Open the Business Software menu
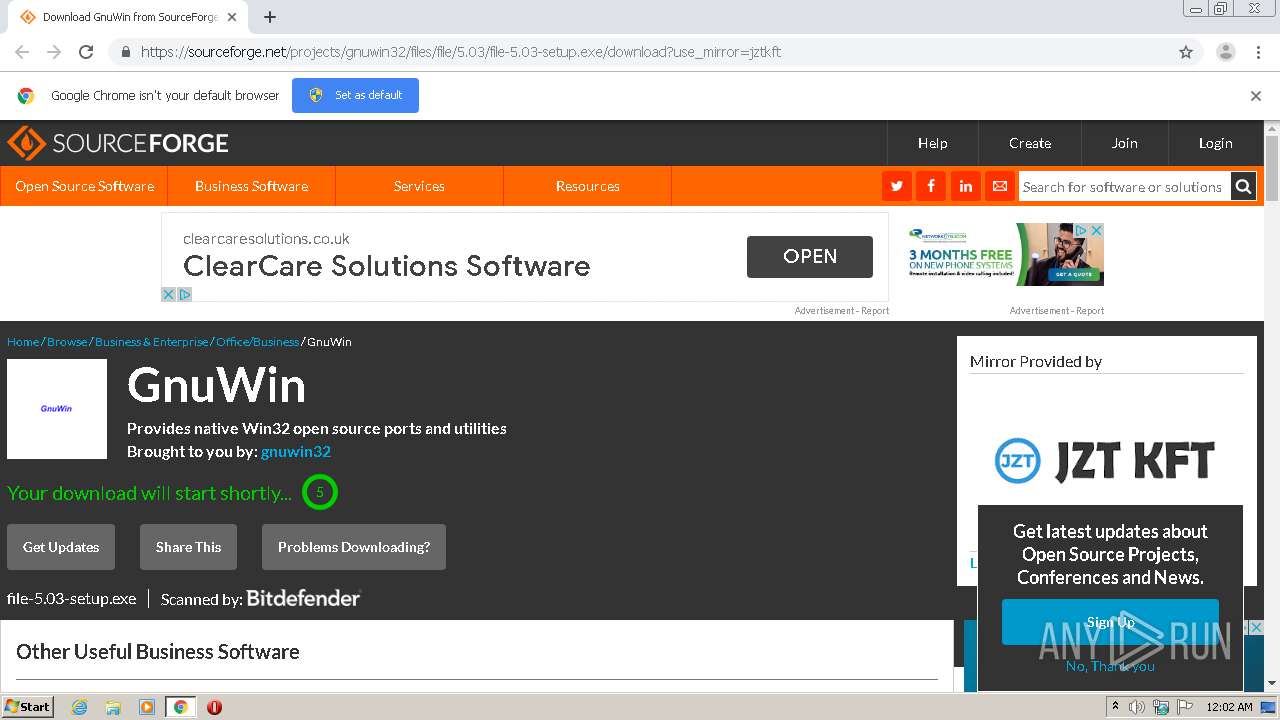1280x720 pixels. pos(251,186)
